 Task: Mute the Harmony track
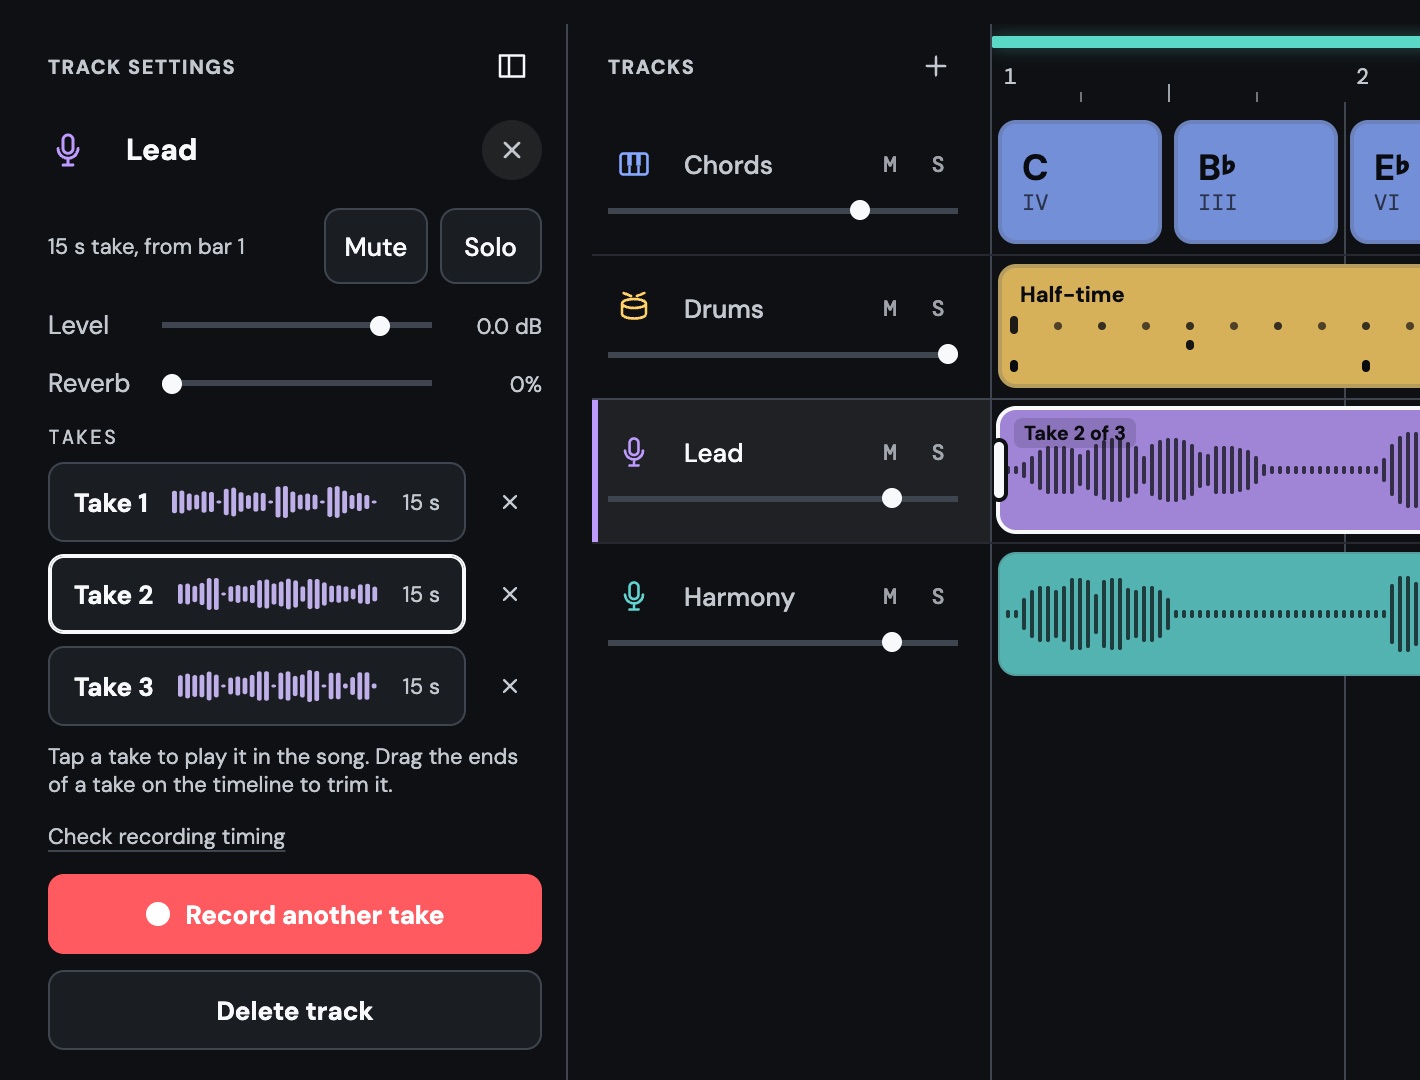pyautogui.click(x=890, y=596)
